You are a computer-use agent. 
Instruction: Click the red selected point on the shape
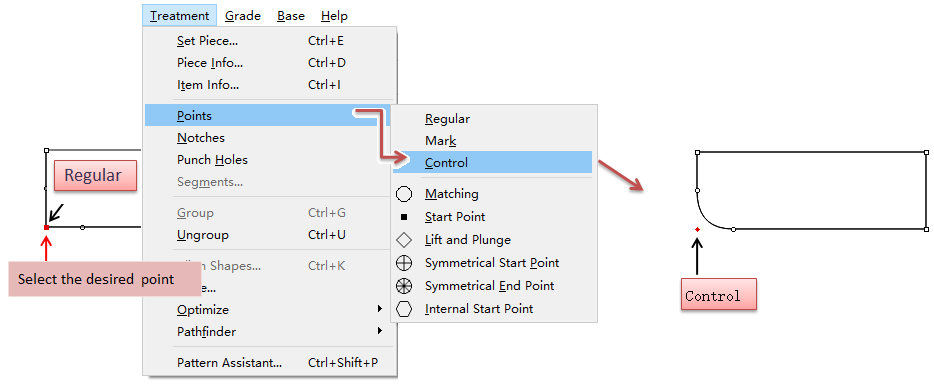(46, 227)
